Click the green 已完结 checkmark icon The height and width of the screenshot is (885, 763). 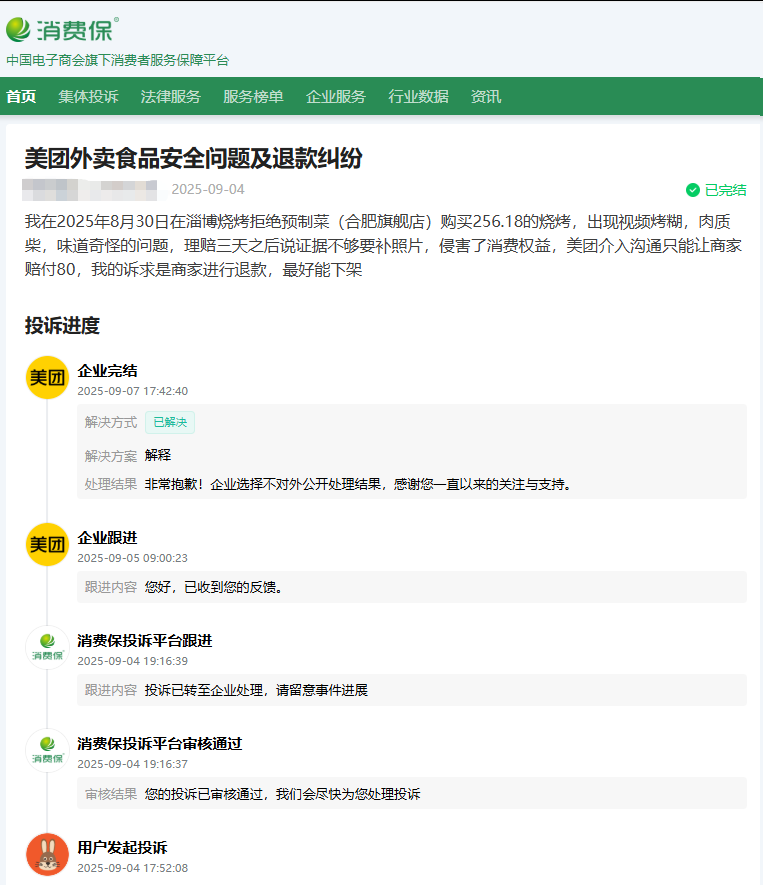click(692, 190)
